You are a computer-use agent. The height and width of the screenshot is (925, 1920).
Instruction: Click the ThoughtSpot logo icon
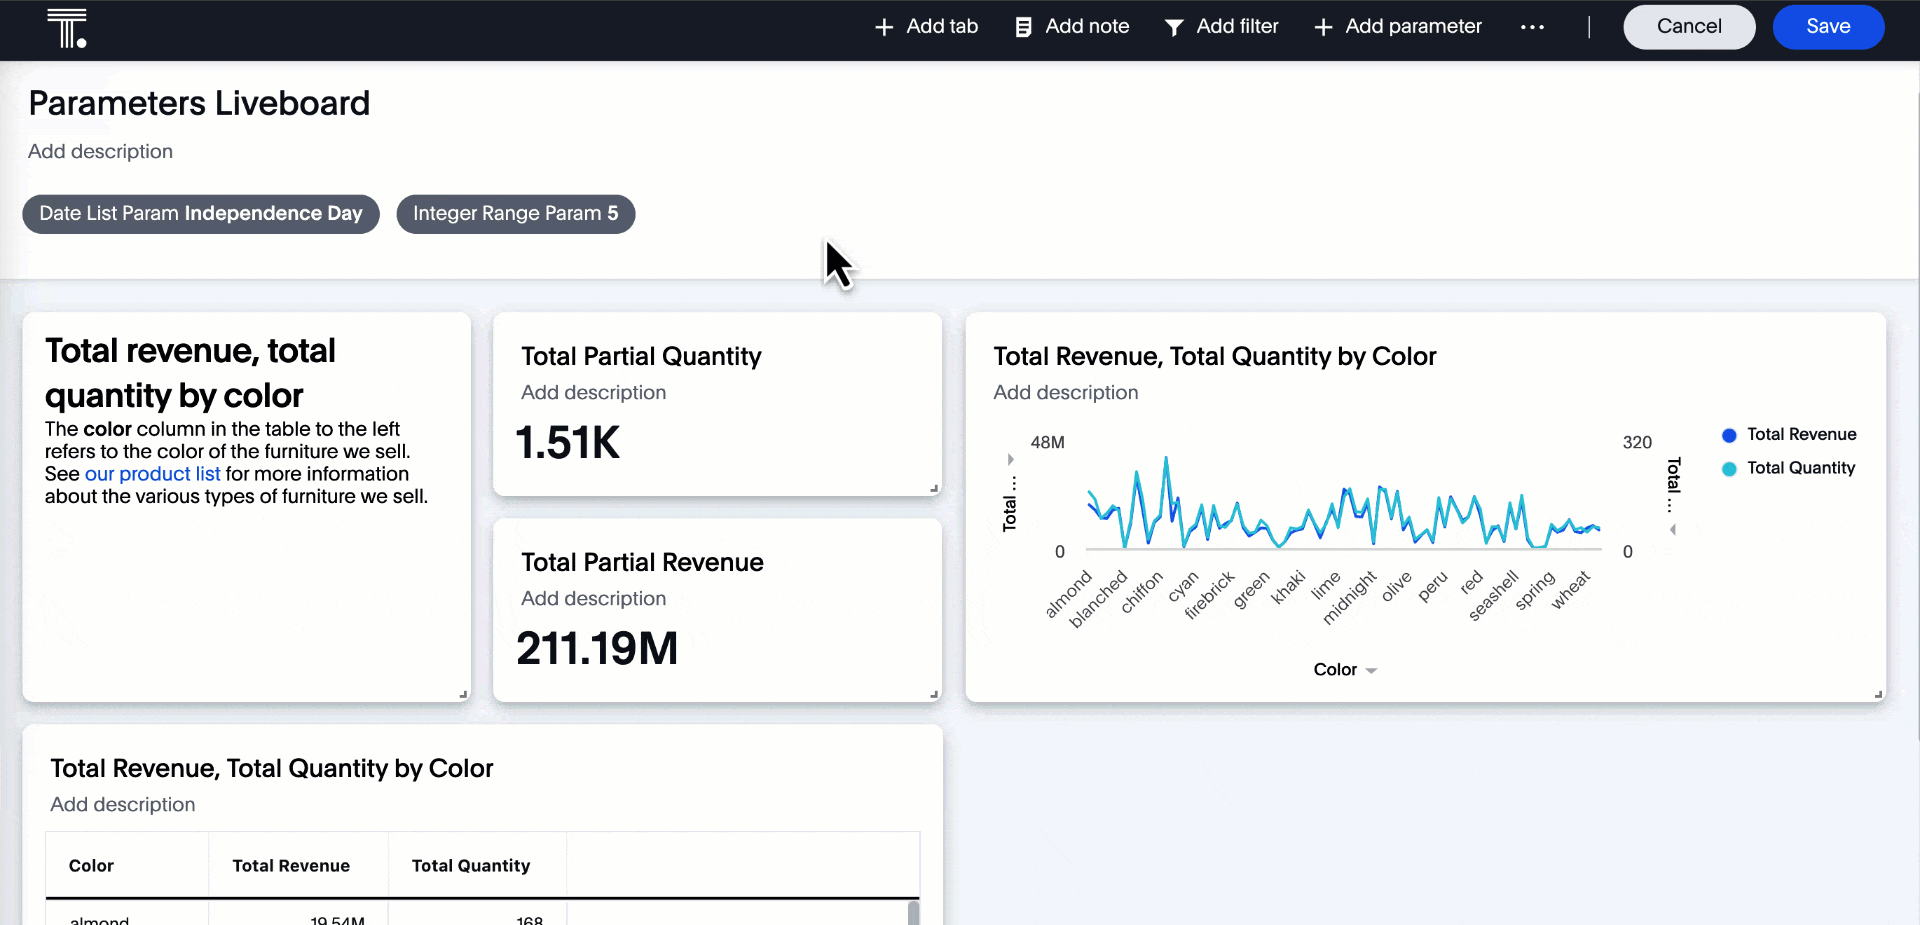coord(66,28)
